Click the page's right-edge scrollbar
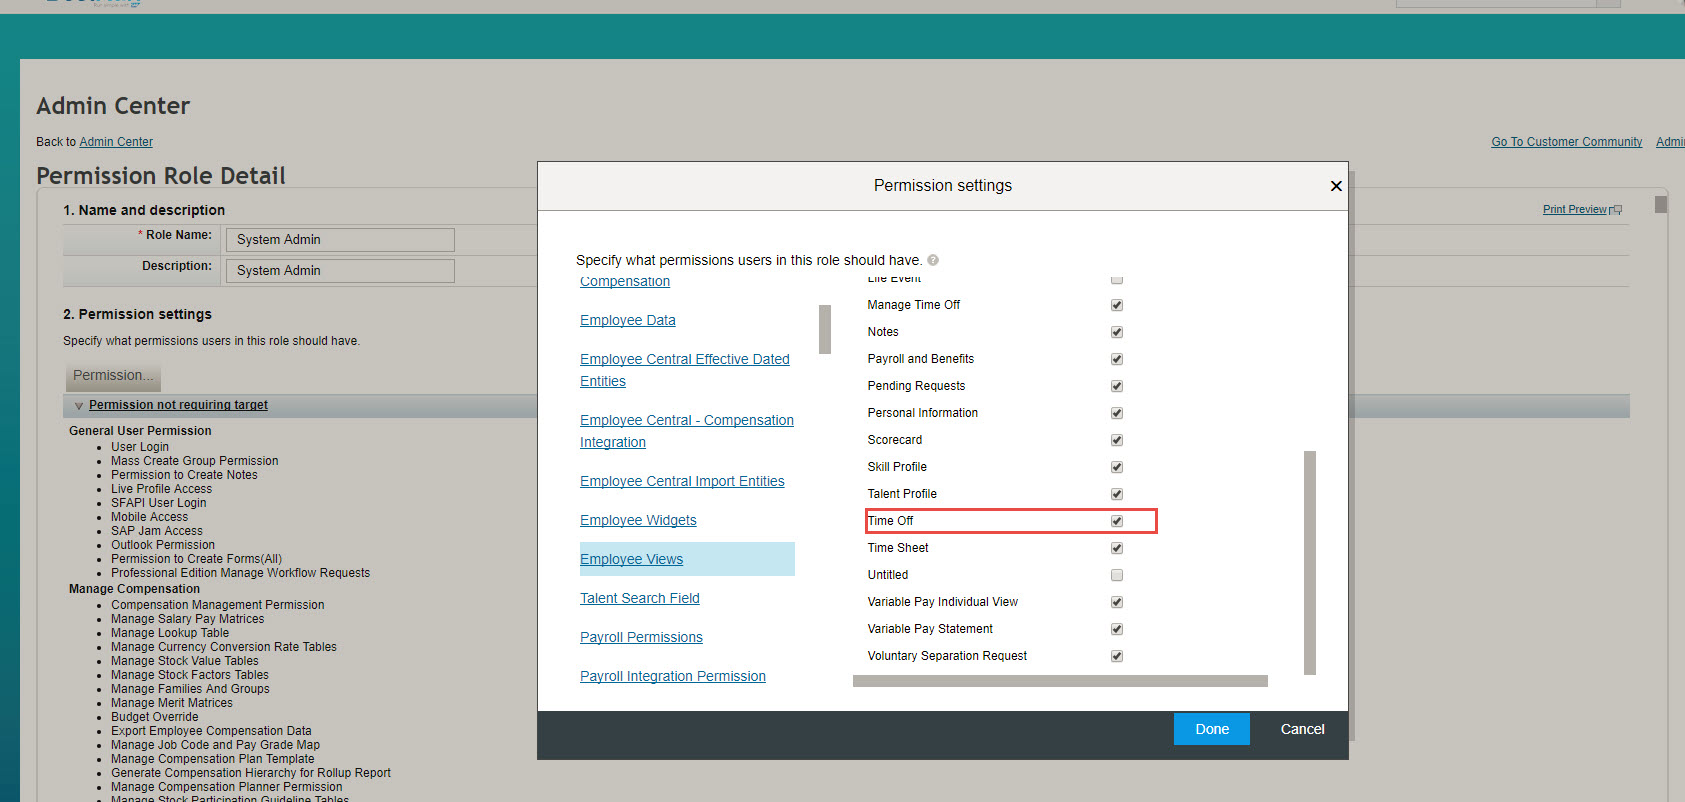 (x=1661, y=204)
